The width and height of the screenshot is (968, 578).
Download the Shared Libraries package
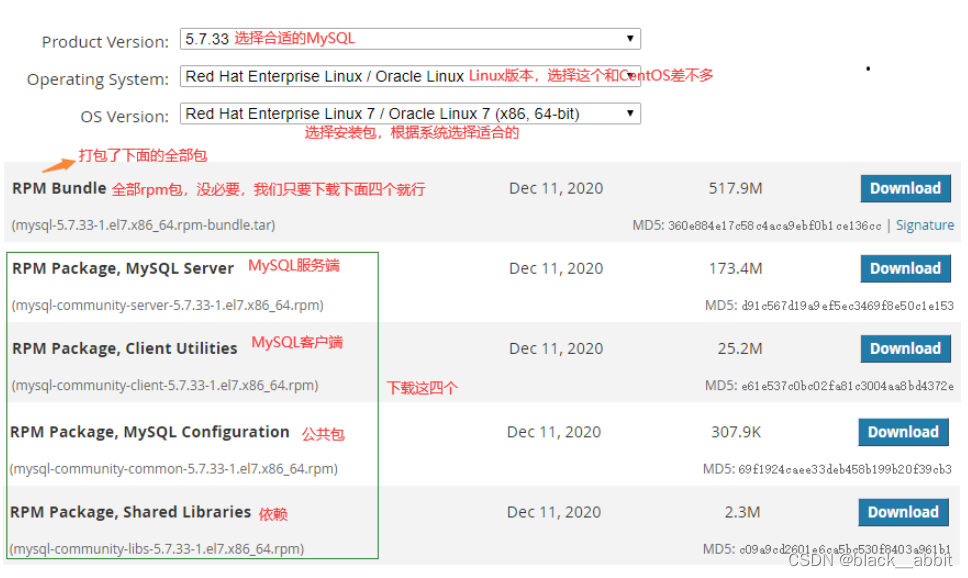[902, 511]
